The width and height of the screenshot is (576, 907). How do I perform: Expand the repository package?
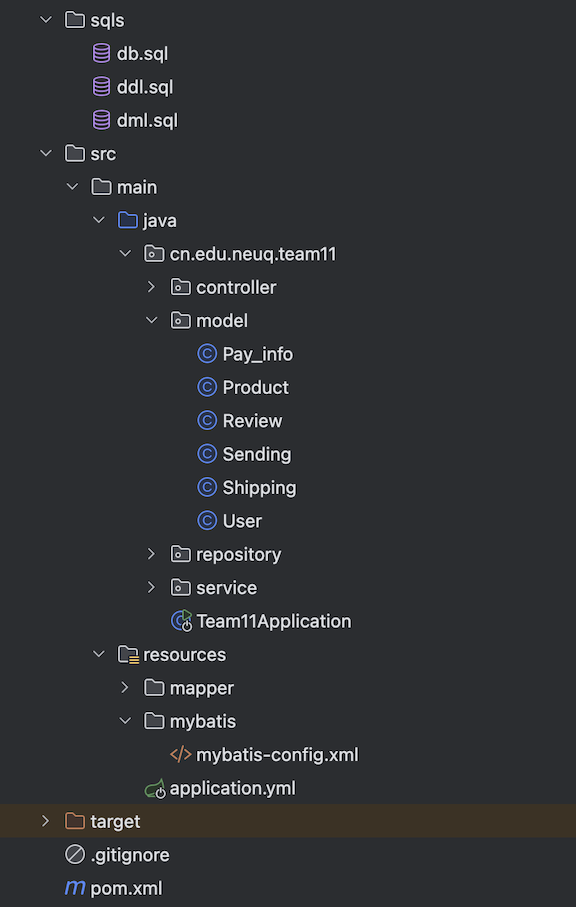(151, 554)
